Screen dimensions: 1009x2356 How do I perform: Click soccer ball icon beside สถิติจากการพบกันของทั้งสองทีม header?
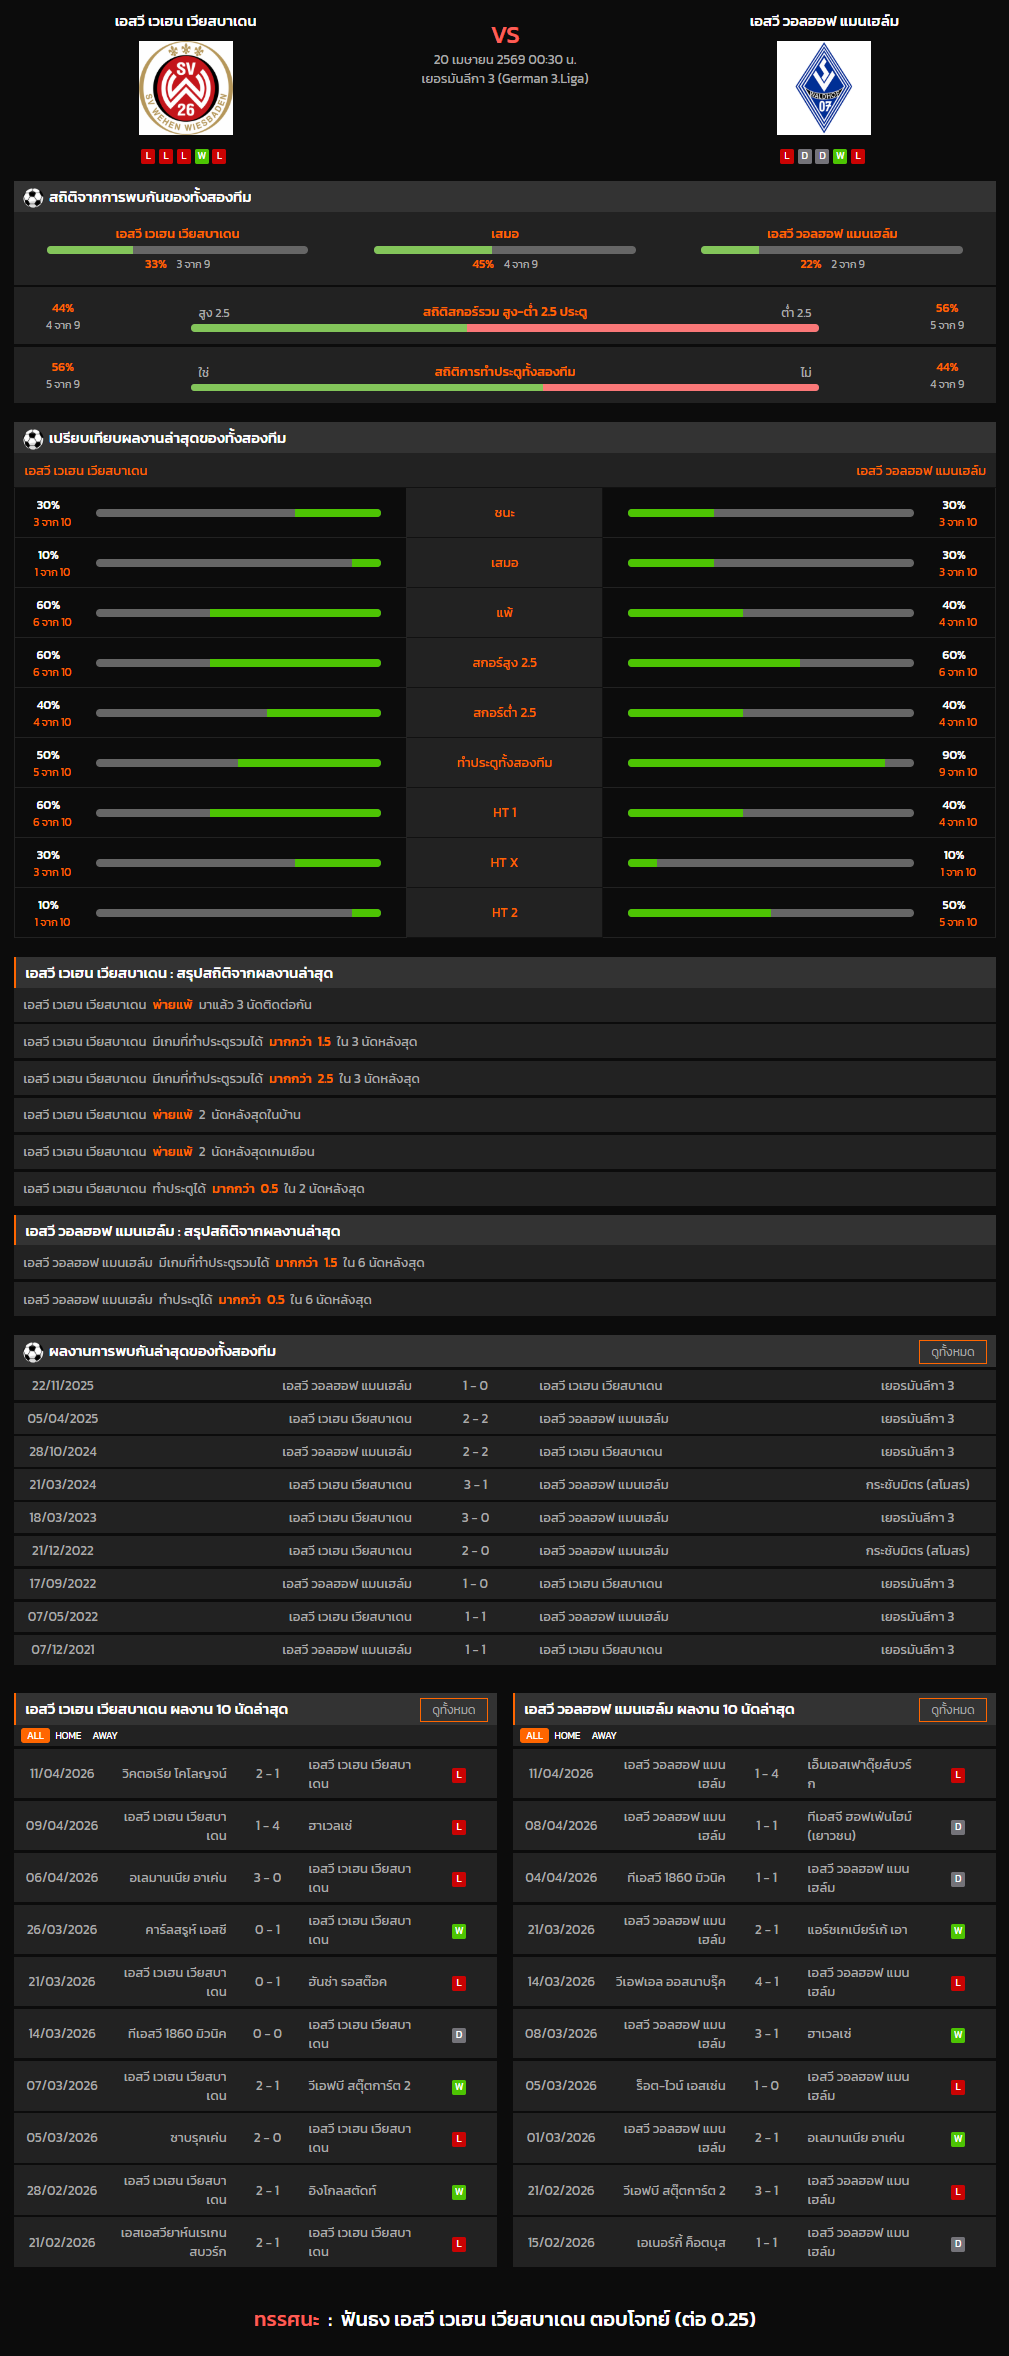(33, 198)
